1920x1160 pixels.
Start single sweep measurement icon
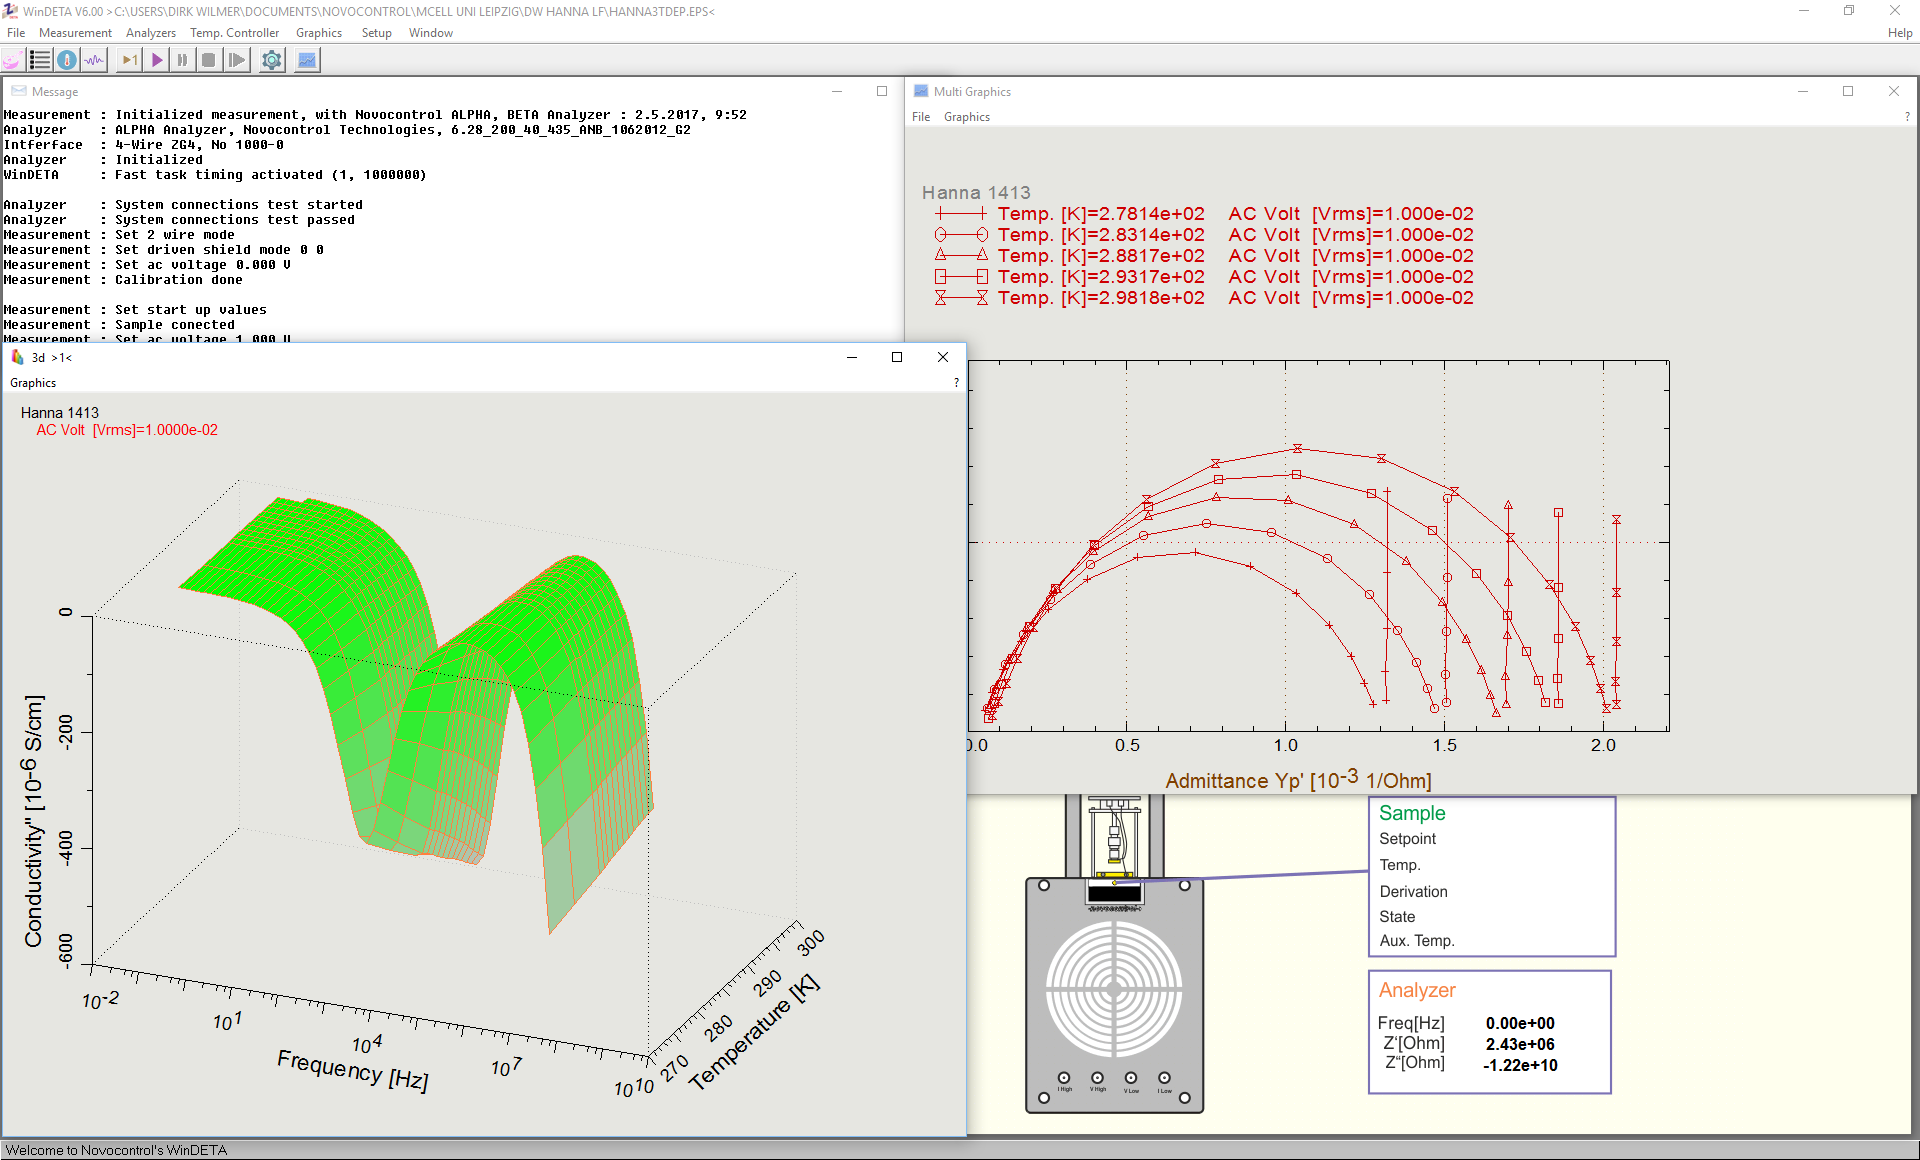coord(130,60)
